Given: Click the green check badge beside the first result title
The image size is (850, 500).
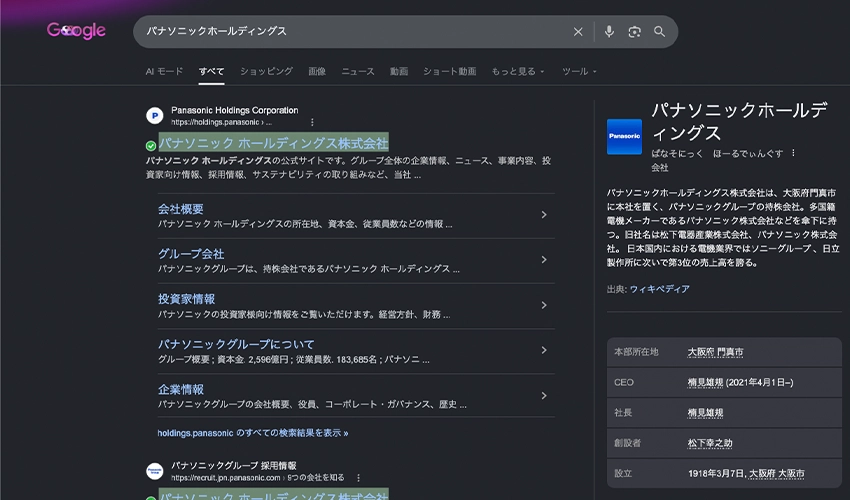Looking at the screenshot, I should 151,145.
